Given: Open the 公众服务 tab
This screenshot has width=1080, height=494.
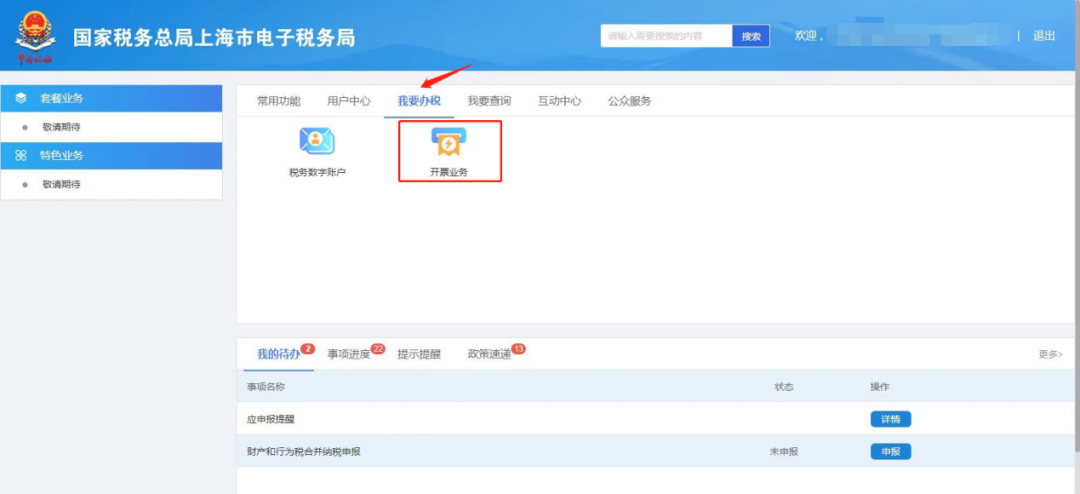Looking at the screenshot, I should [630, 101].
